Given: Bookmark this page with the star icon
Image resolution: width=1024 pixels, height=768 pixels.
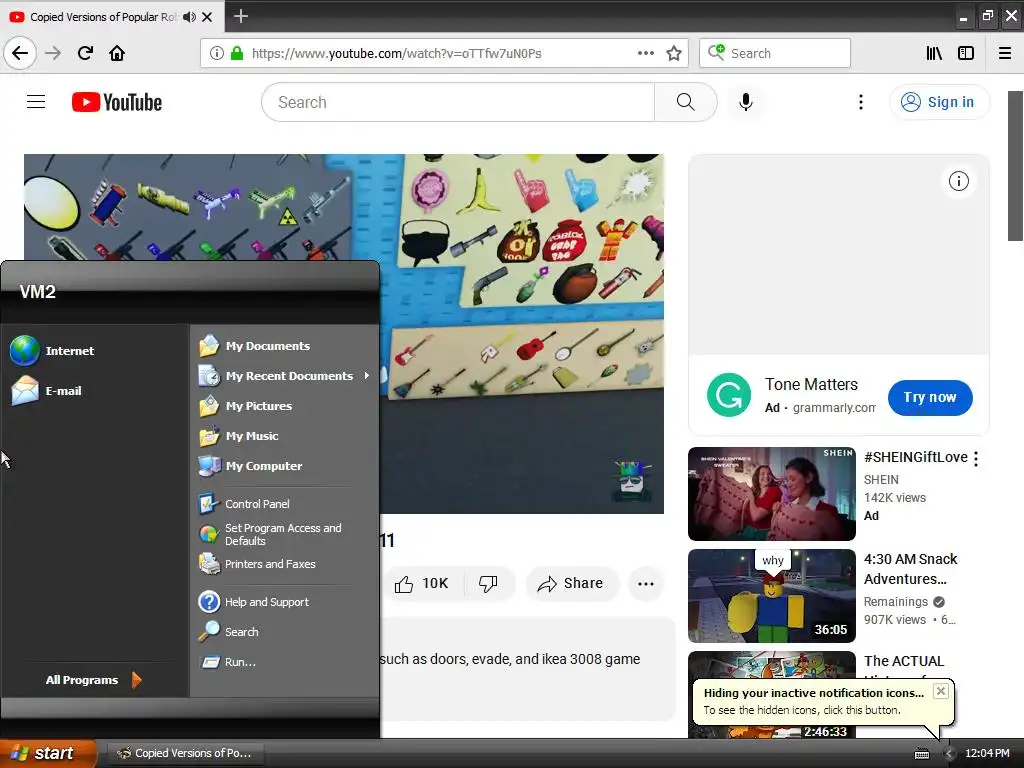Looking at the screenshot, I should [674, 53].
